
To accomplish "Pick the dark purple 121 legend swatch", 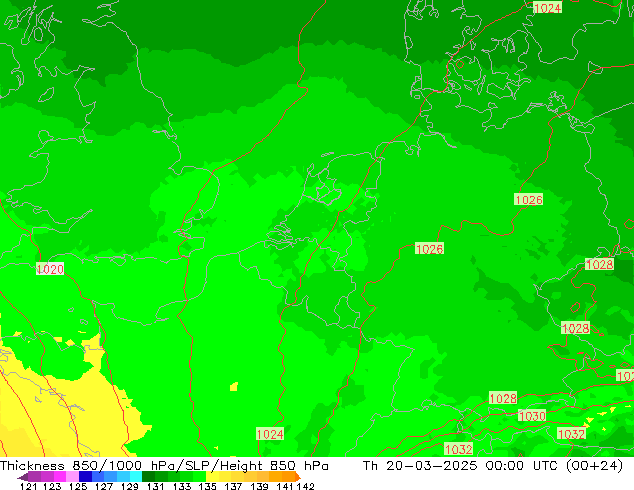I will click(x=34, y=477).
